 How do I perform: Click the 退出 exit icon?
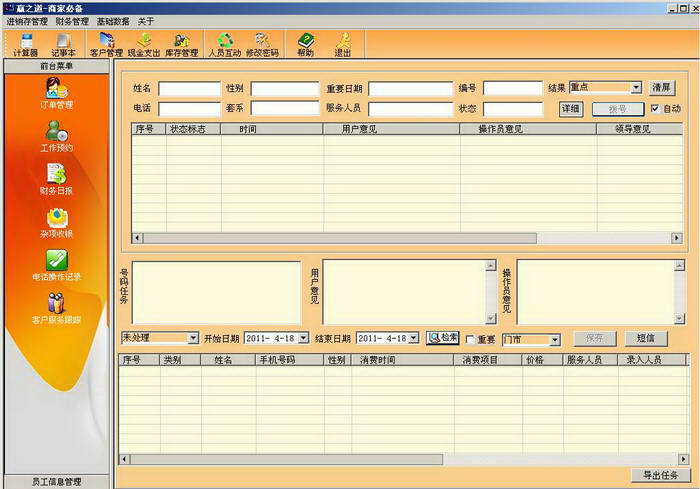[x=343, y=45]
